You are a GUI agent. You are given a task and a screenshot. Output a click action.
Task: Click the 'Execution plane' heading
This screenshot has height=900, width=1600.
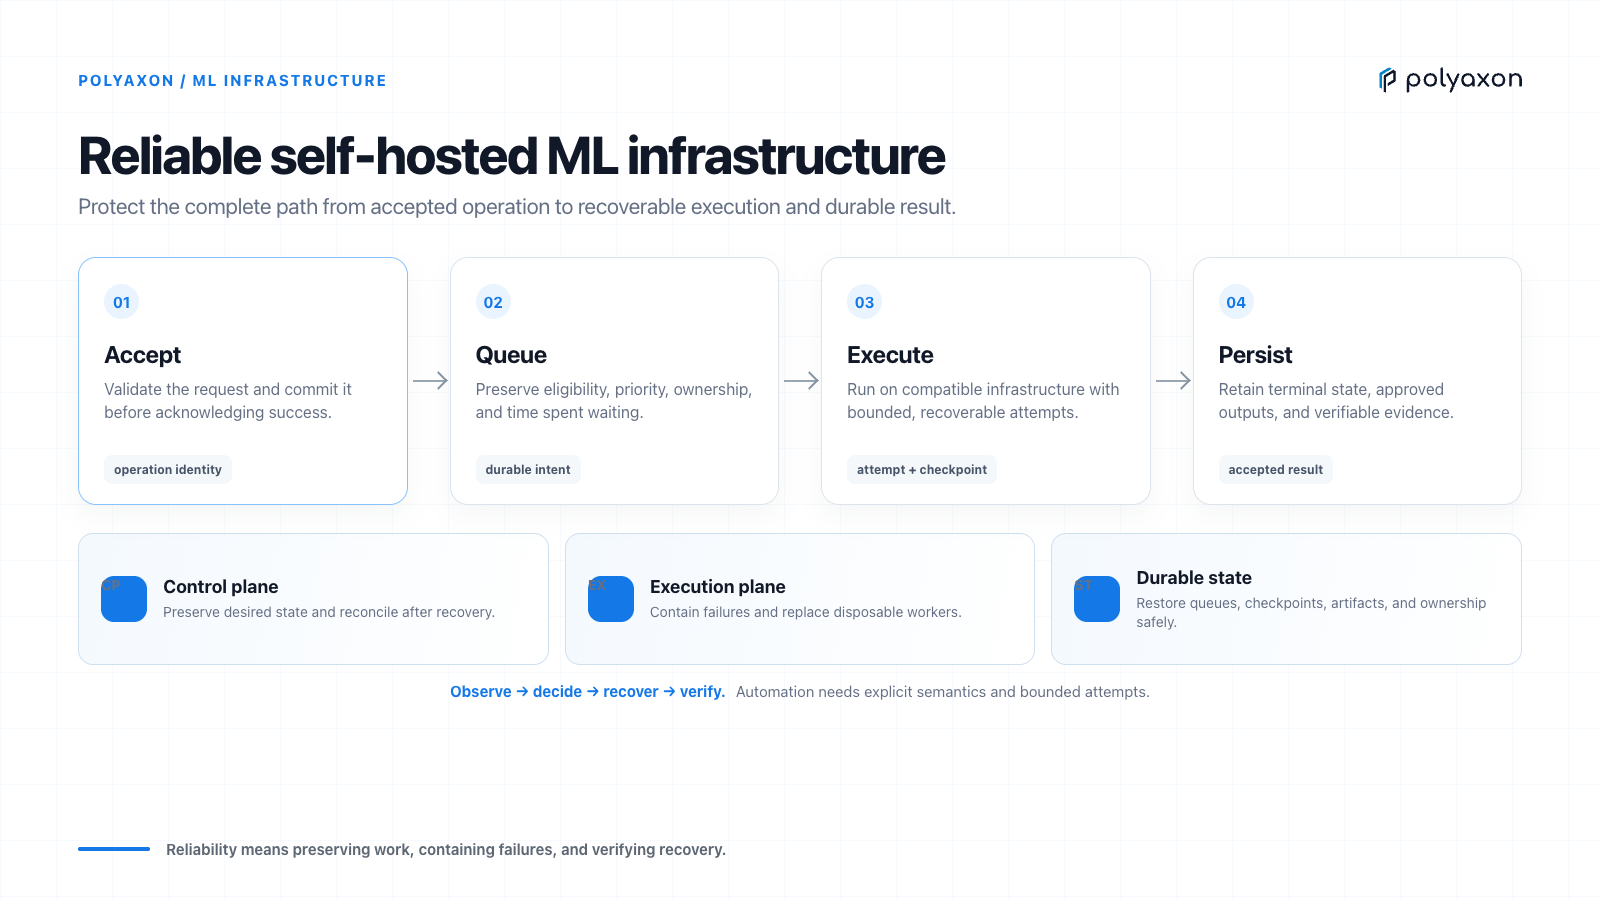coord(718,587)
